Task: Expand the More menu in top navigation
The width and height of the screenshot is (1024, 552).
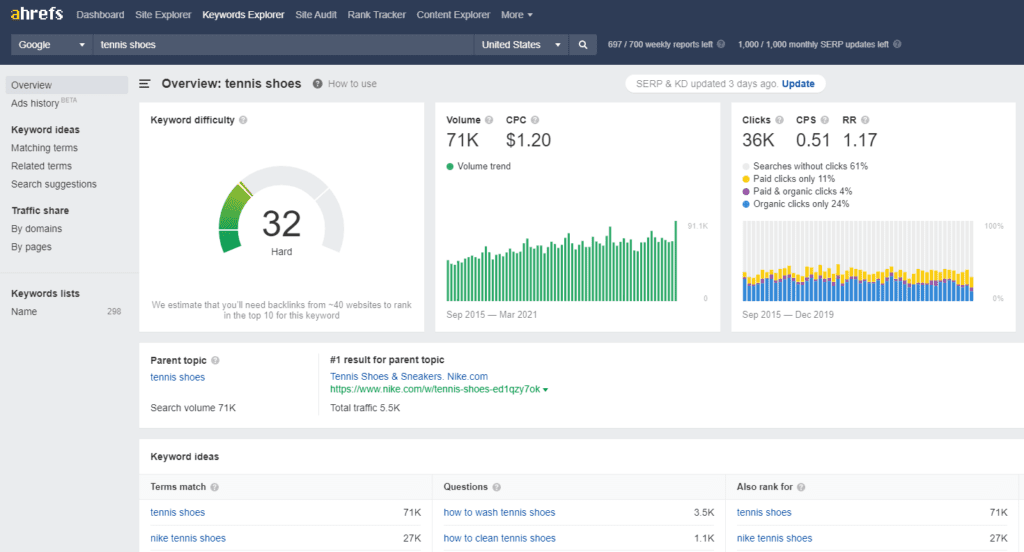Action: [517, 14]
